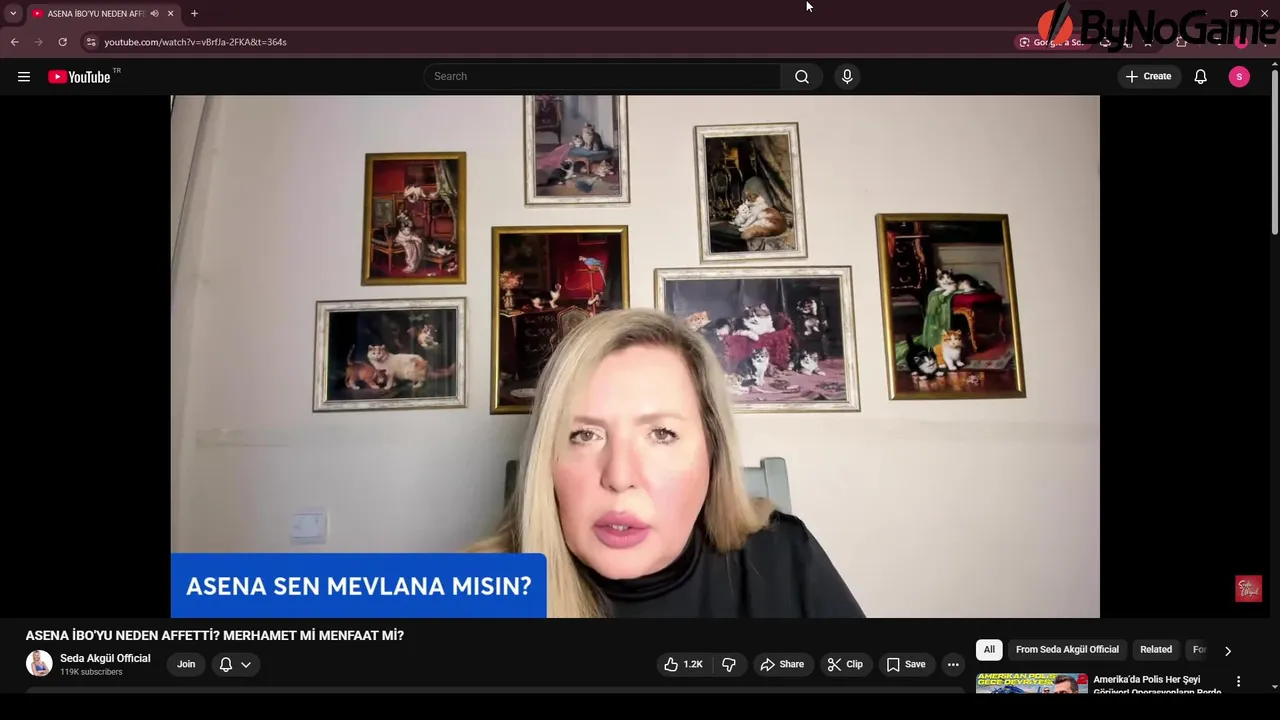Click the Seda Akgül channel watermark in the player
Image resolution: width=1280 pixels, height=720 pixels.
pos(1248,589)
